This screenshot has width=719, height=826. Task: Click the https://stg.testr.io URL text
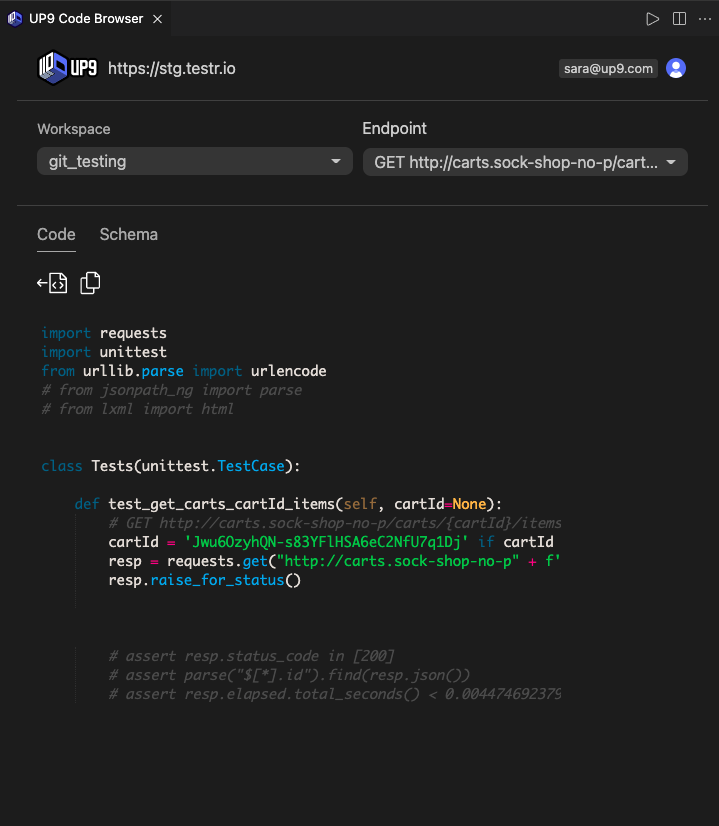click(x=172, y=68)
